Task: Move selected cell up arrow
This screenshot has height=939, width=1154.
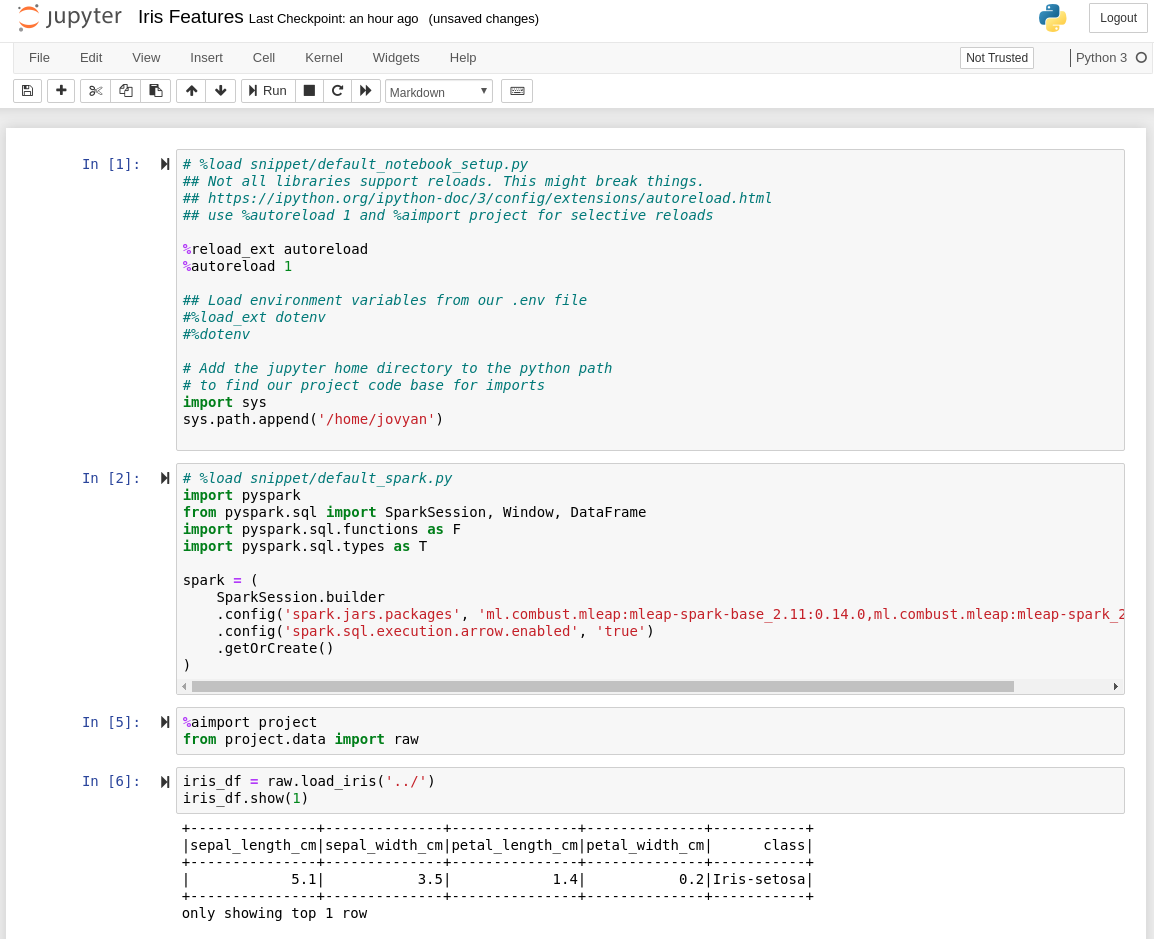Action: [x=191, y=91]
